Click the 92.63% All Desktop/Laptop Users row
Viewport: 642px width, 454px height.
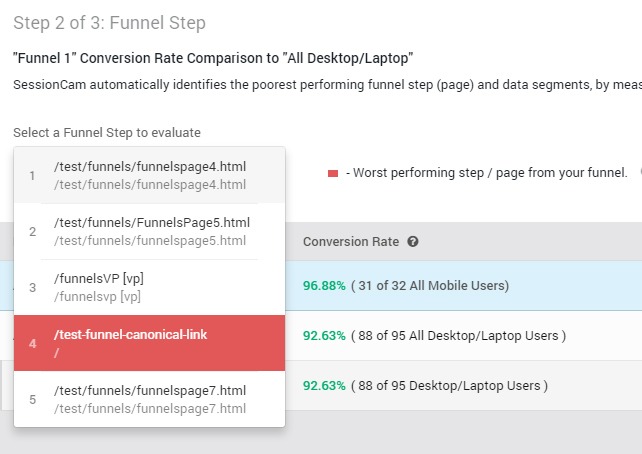click(463, 336)
